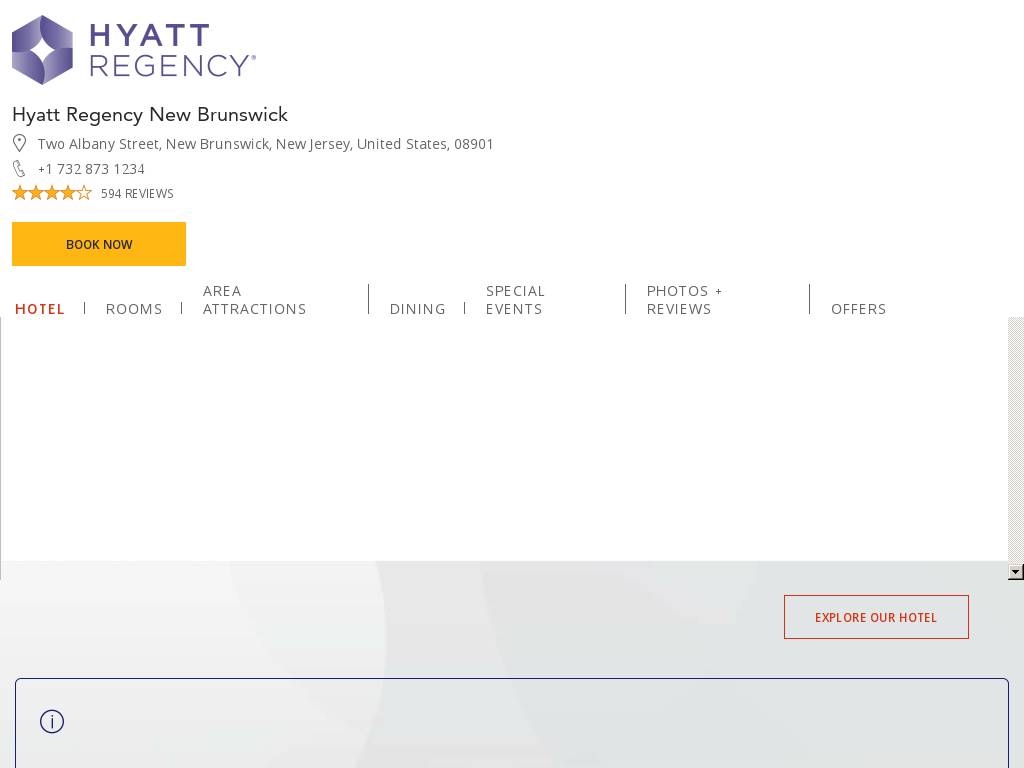The width and height of the screenshot is (1024, 768).
Task: Click the information circle icon
Action: (x=52, y=722)
